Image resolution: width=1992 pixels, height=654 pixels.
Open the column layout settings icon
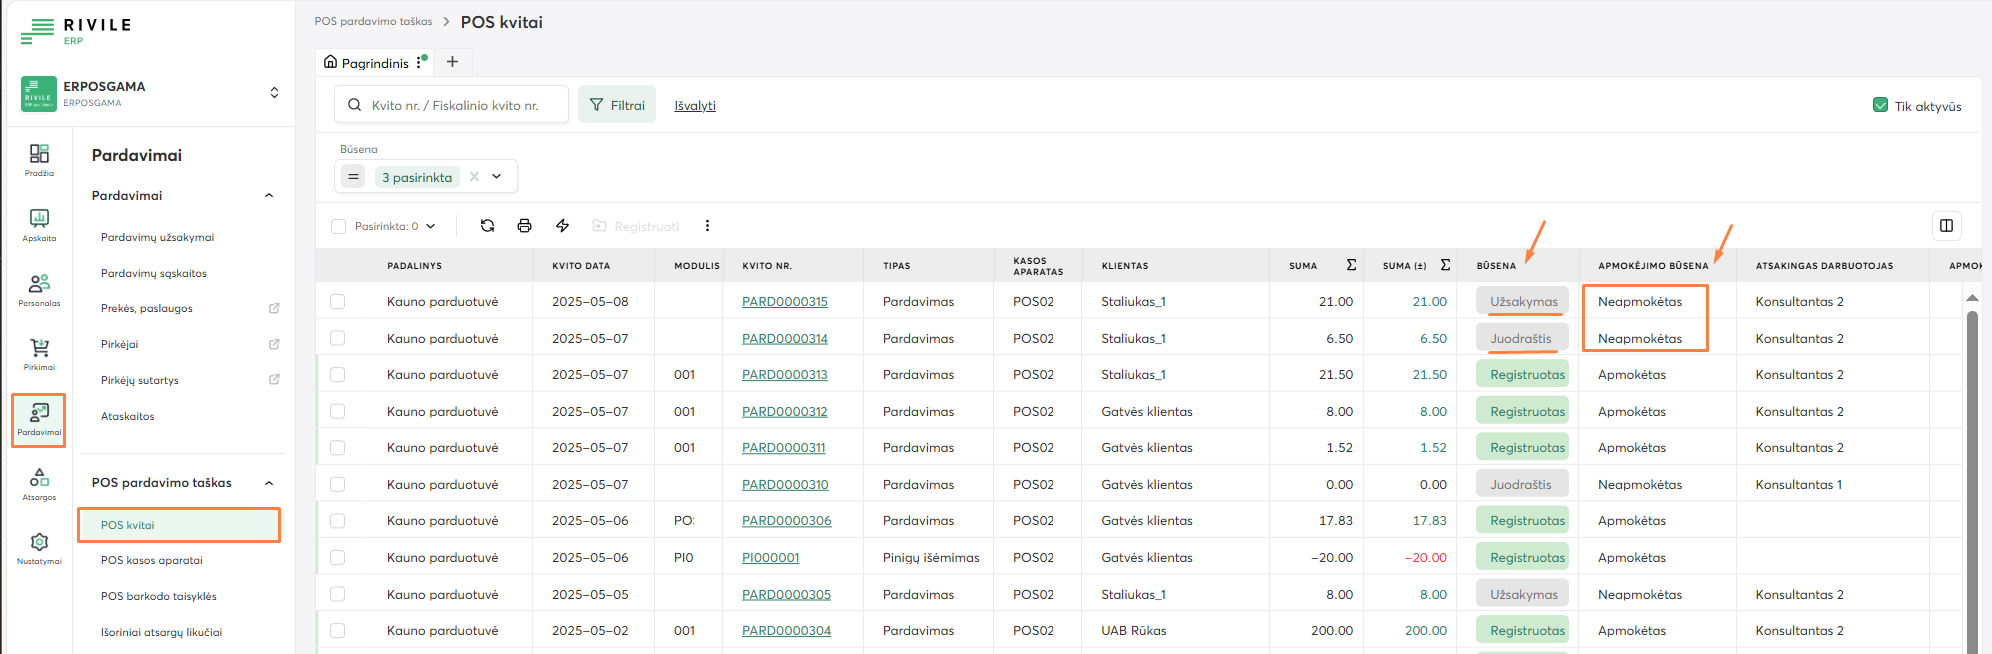[1946, 226]
